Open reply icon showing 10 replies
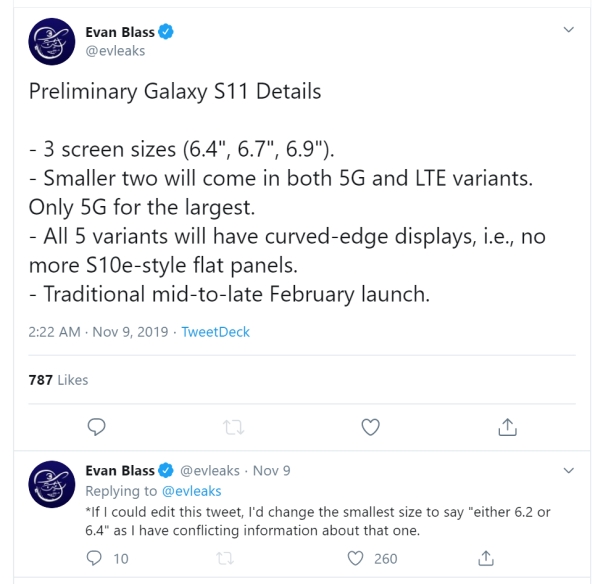Screen dimensions: 600x584 [x=96, y=559]
